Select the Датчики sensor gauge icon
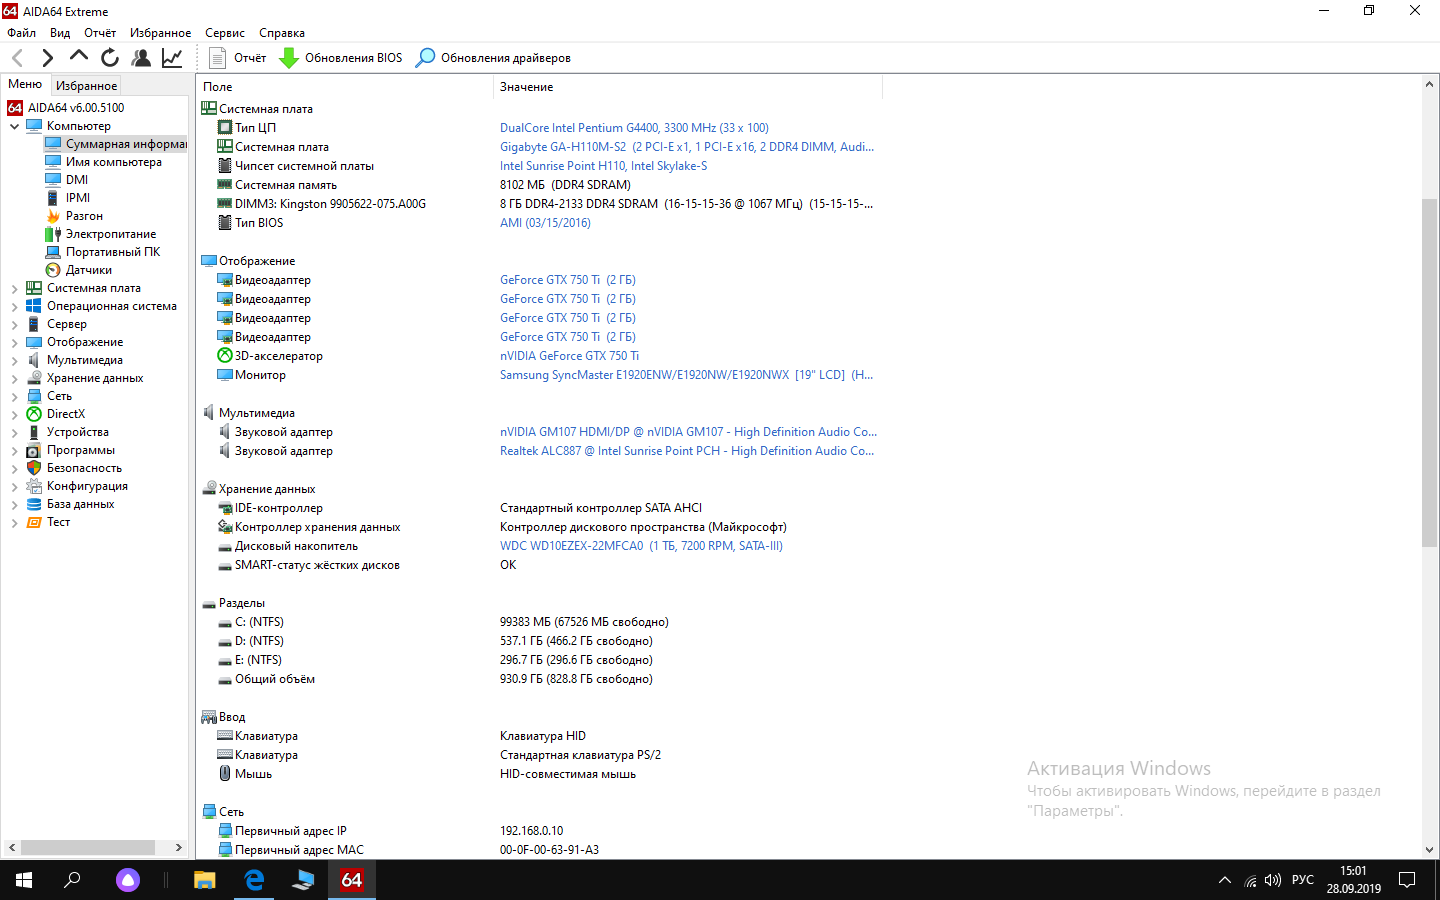Screen dimensions: 1440x900 point(53,270)
